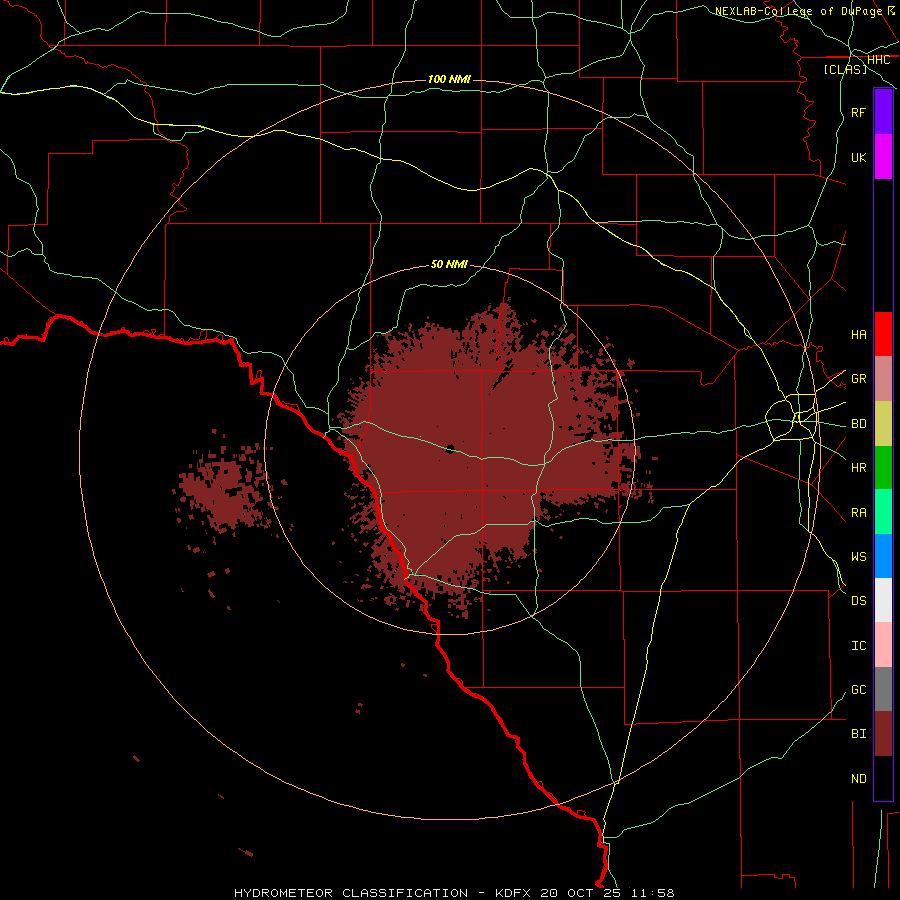The image size is (900, 900).
Task: Click the '[CLAS]' legend title text
Action: click(x=845, y=69)
